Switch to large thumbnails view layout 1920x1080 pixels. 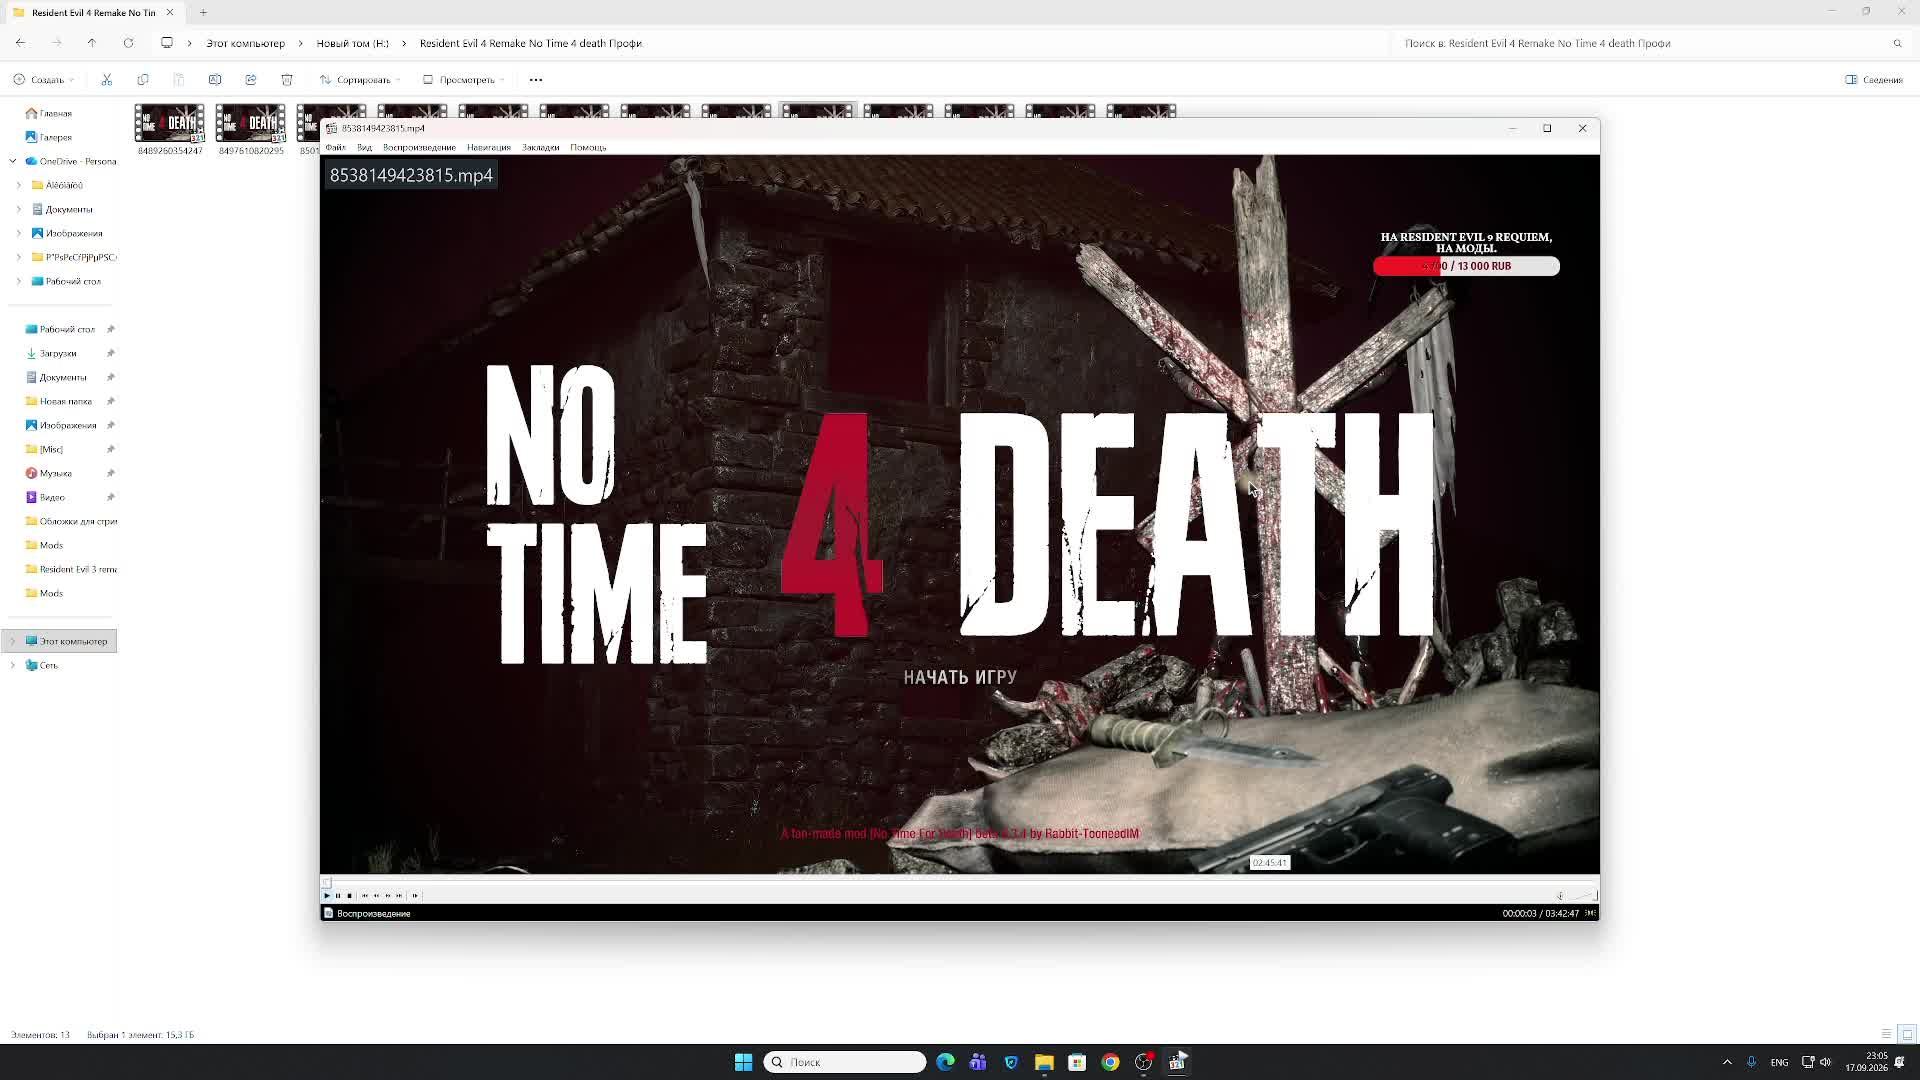click(1907, 1034)
